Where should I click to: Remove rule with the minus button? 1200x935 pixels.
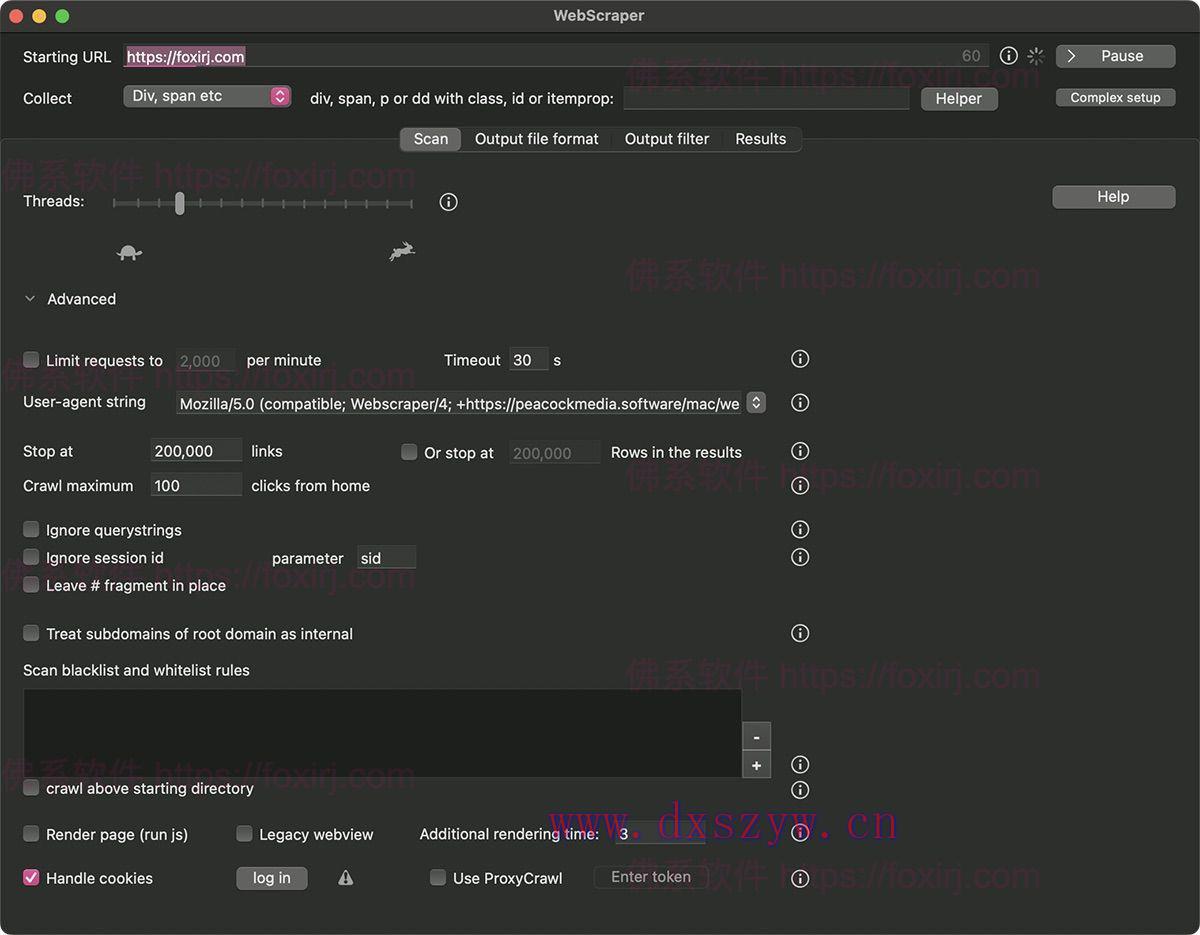point(756,737)
